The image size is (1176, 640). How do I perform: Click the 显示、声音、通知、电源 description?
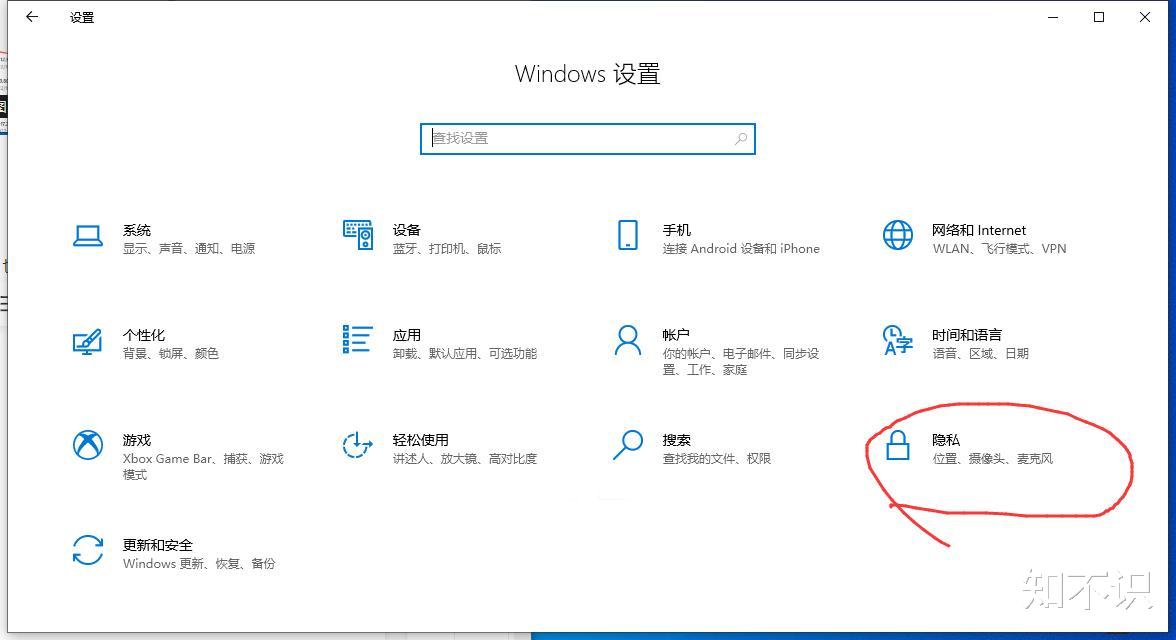[x=189, y=248]
